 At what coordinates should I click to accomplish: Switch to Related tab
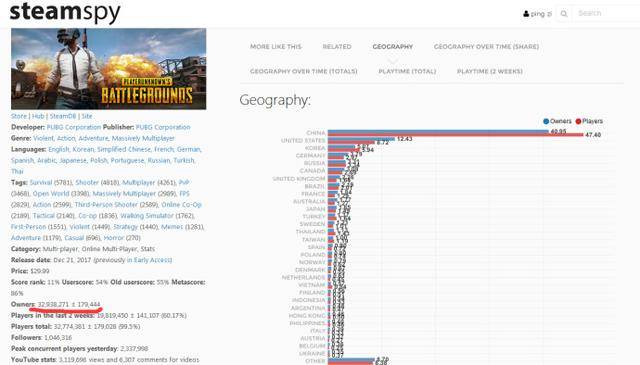pyautogui.click(x=337, y=47)
